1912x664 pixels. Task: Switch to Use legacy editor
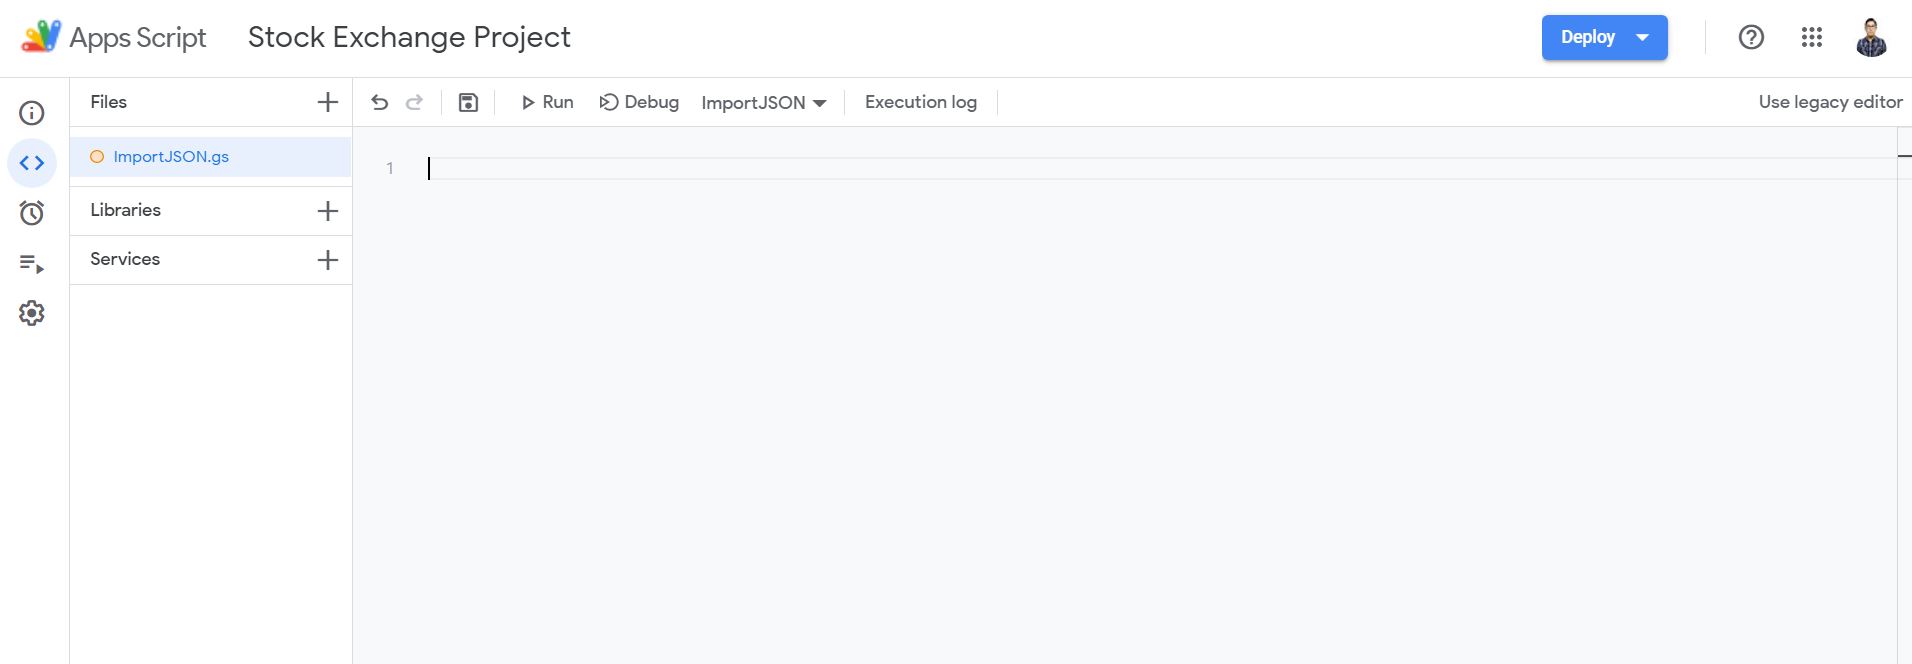click(1830, 102)
